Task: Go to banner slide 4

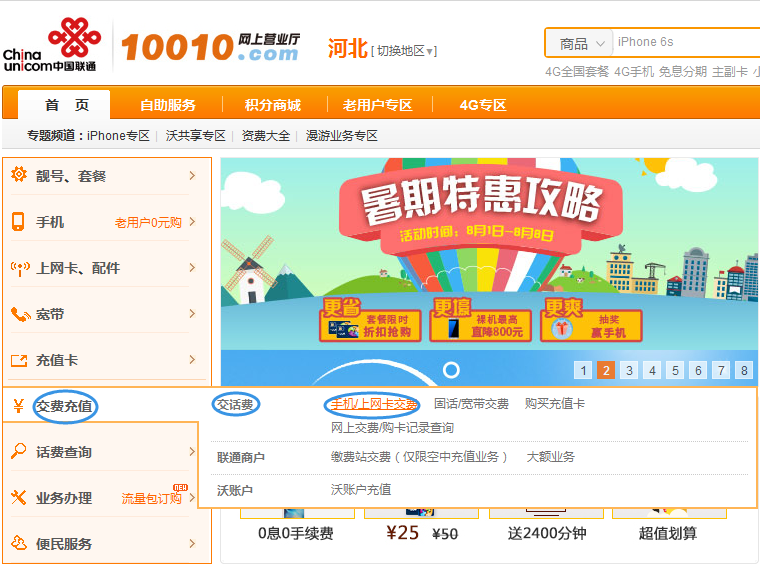Action: [652, 370]
